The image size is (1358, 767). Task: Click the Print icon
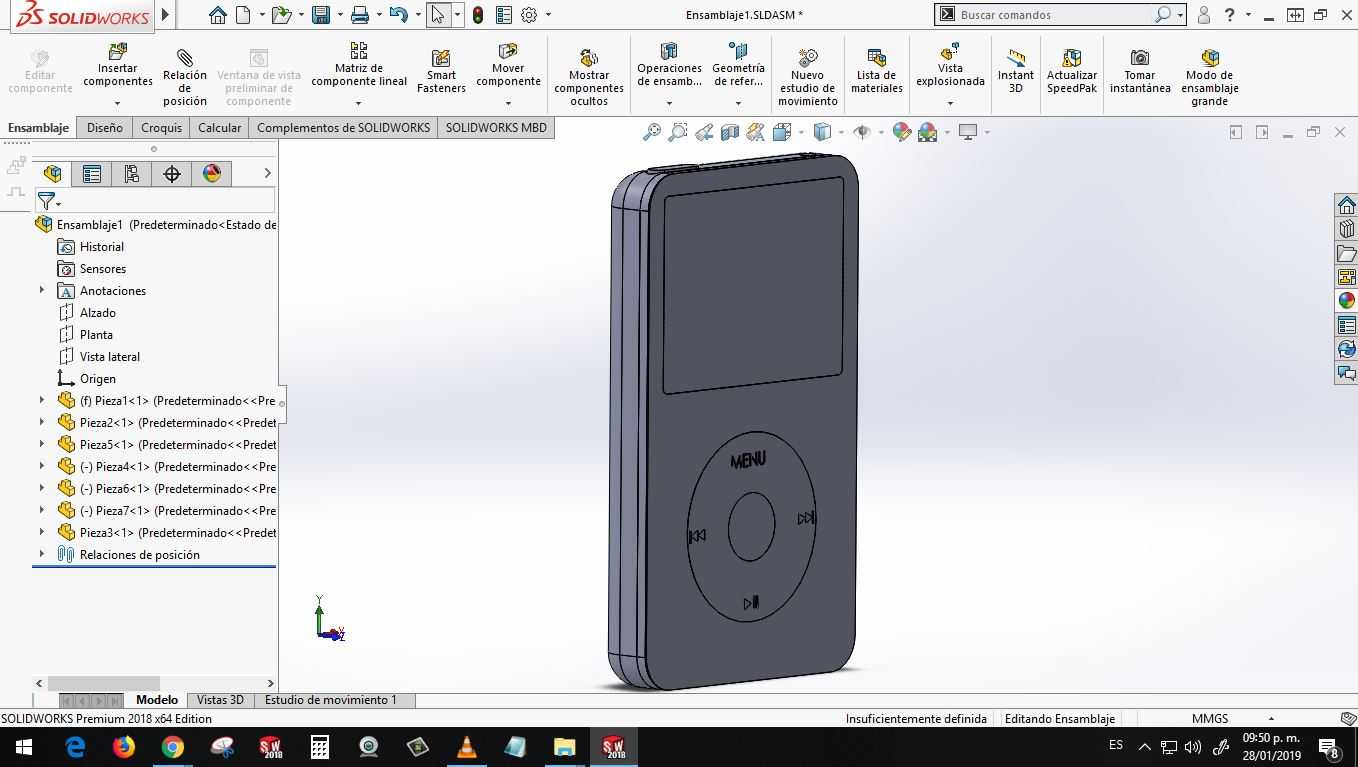[x=360, y=15]
